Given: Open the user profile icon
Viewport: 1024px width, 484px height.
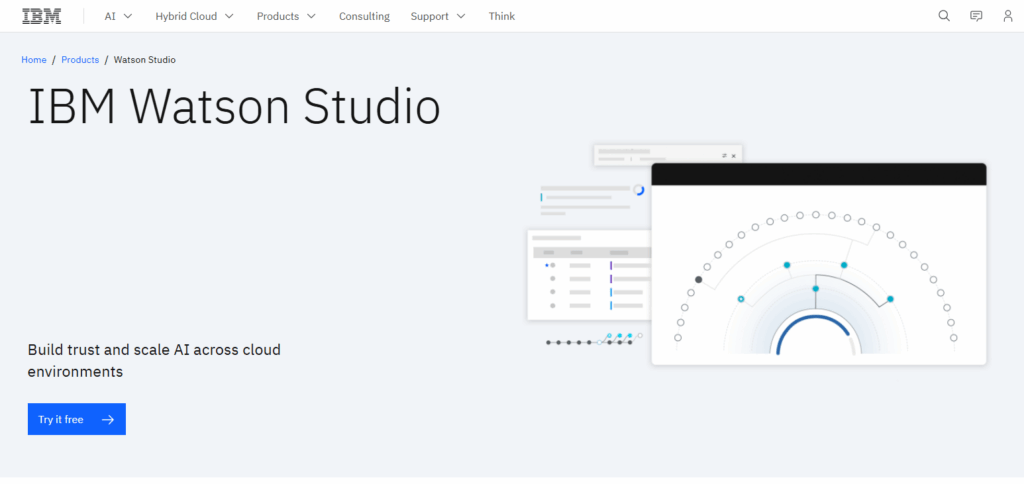Looking at the screenshot, I should [x=1008, y=16].
